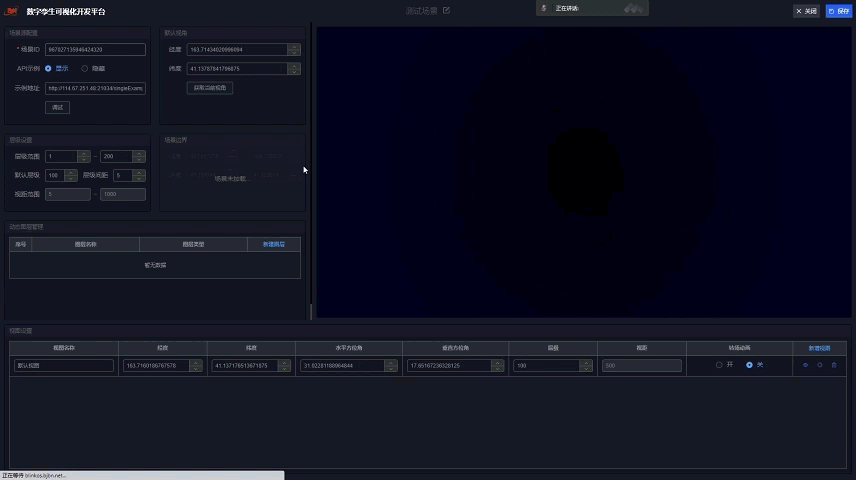Click '新增视图' to add a new view
856x480 pixels.
pyautogui.click(x=819, y=348)
